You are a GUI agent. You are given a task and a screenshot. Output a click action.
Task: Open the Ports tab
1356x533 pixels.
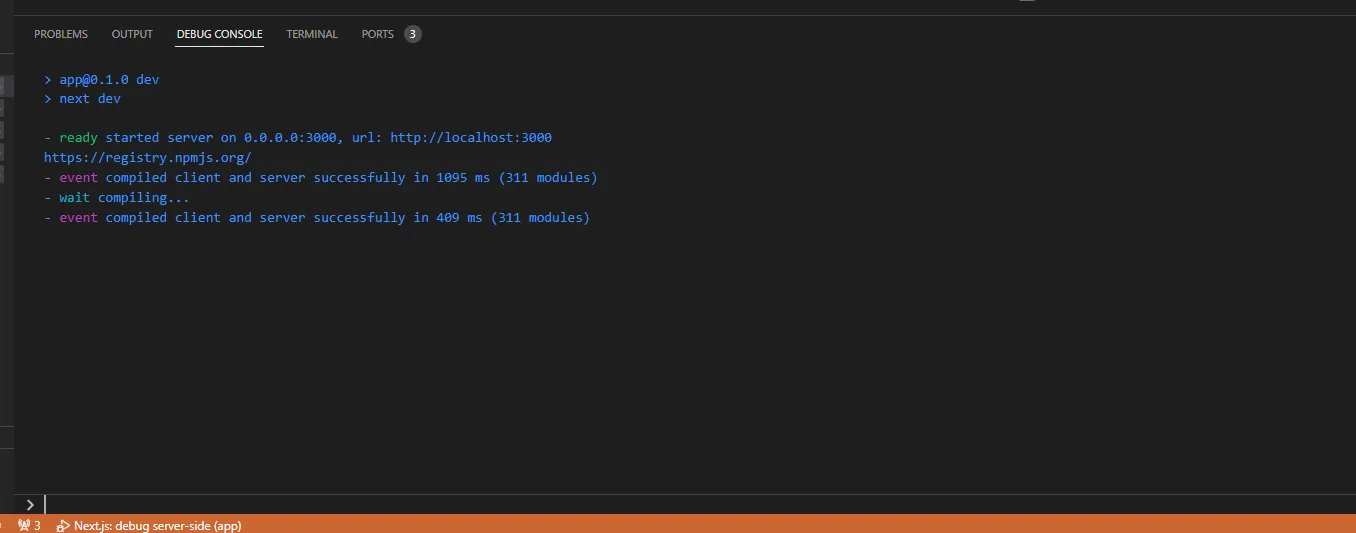click(378, 34)
